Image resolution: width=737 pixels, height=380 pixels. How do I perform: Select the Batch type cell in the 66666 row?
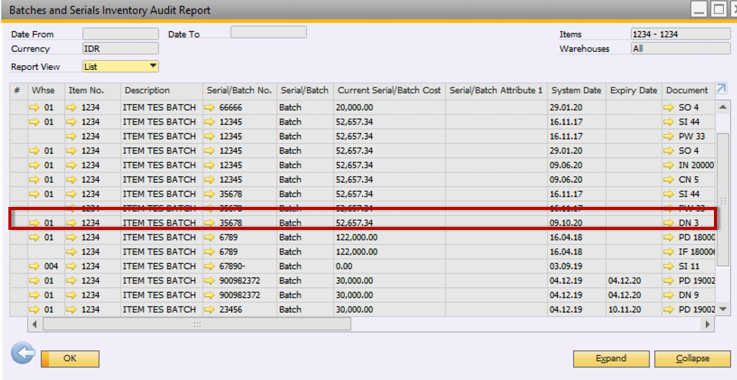tap(305, 108)
